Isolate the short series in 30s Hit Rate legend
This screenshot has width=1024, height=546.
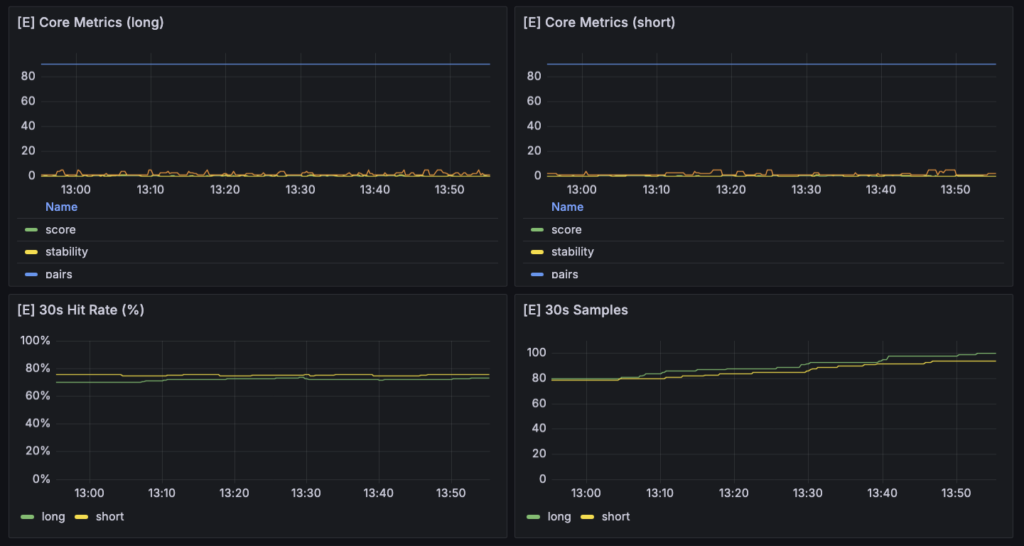[110, 516]
